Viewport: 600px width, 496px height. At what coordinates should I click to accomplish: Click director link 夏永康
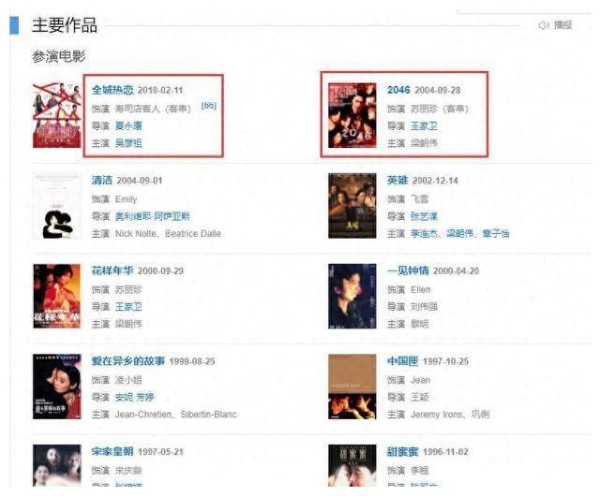tap(129, 126)
